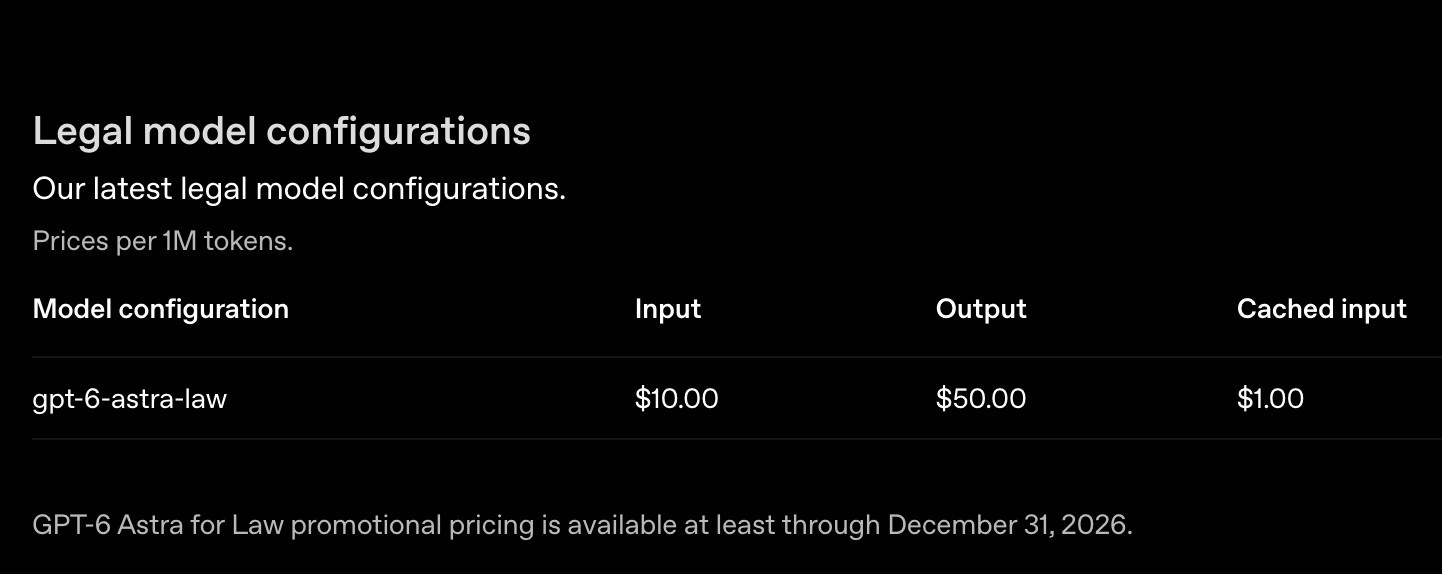Click the 'Prices per 1M tokens' note
This screenshot has width=1442, height=574.
[x=163, y=241]
